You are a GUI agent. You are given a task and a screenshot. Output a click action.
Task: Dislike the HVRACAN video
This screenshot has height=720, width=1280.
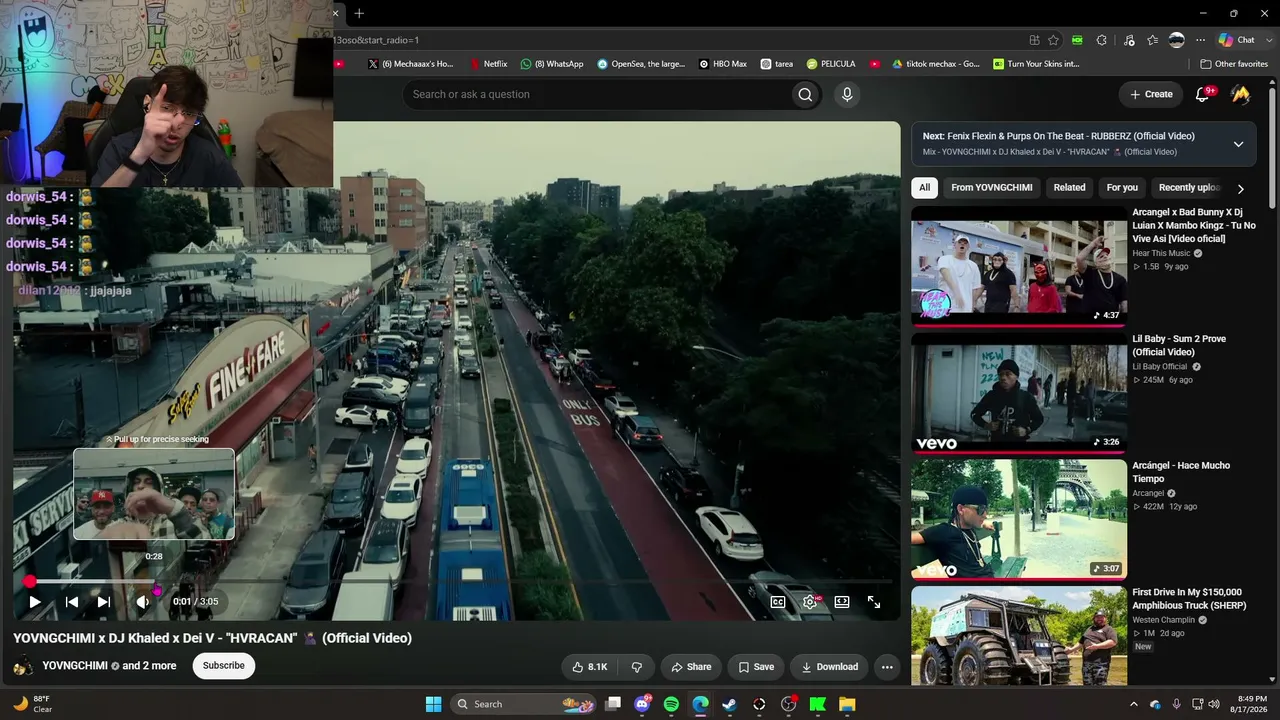pyautogui.click(x=636, y=667)
